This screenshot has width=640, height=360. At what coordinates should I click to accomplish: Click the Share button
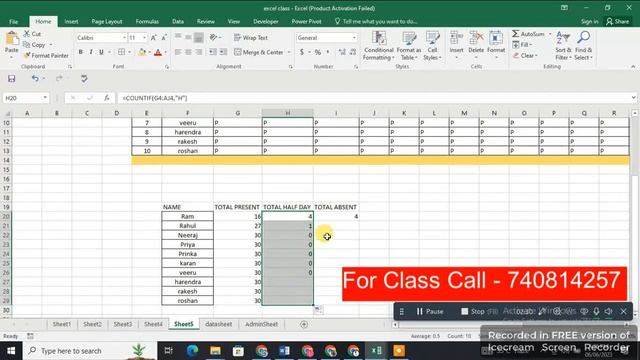pos(618,21)
